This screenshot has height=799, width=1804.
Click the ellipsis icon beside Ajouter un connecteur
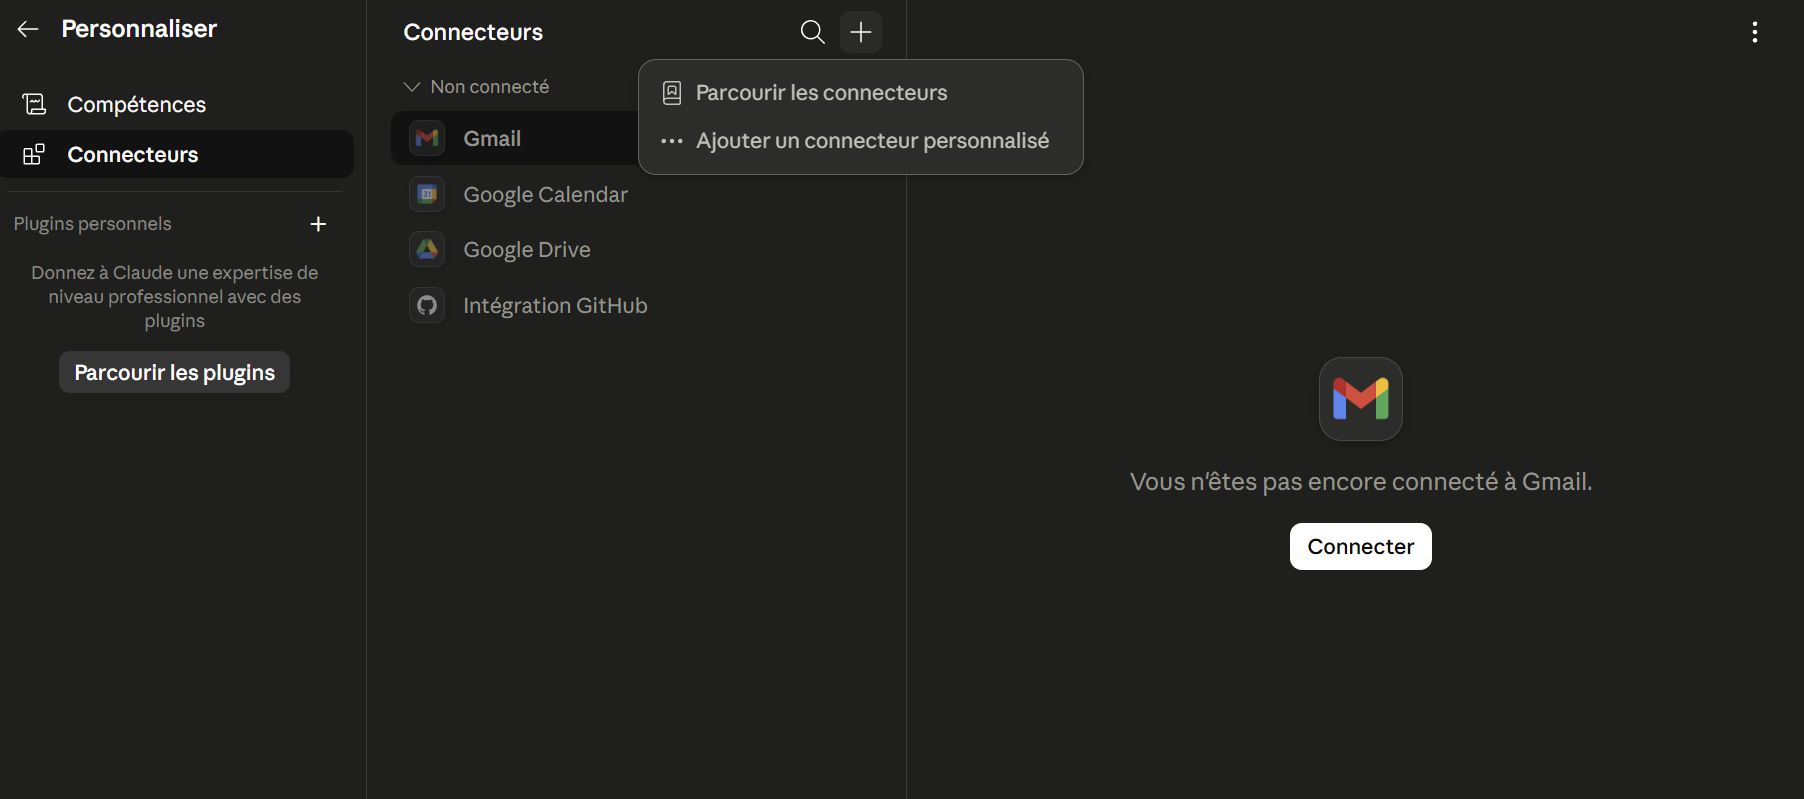(x=672, y=141)
